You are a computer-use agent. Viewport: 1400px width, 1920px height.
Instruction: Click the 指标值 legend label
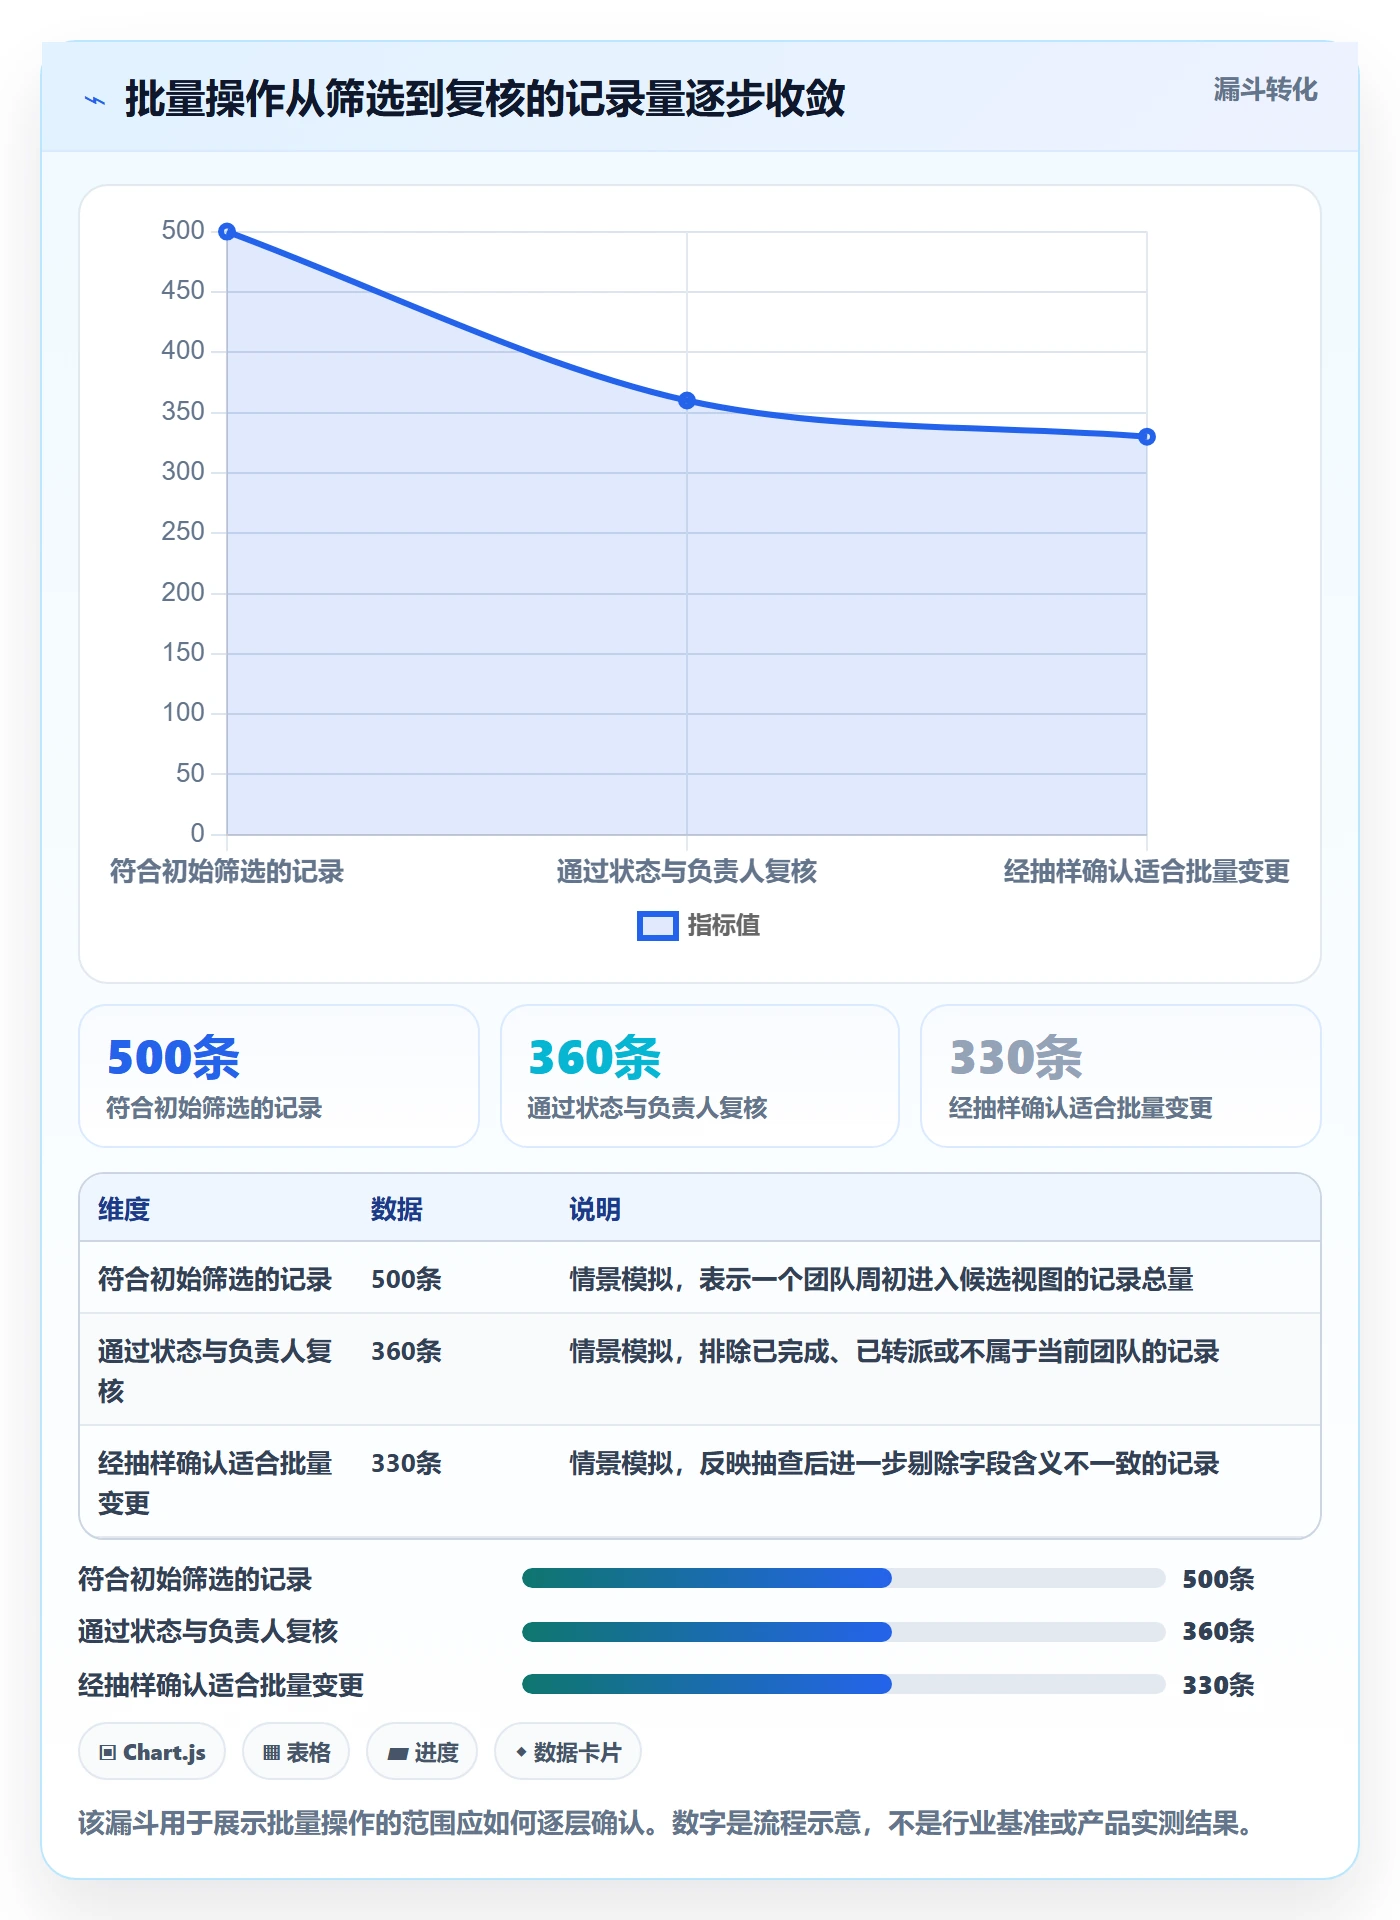coord(724,926)
